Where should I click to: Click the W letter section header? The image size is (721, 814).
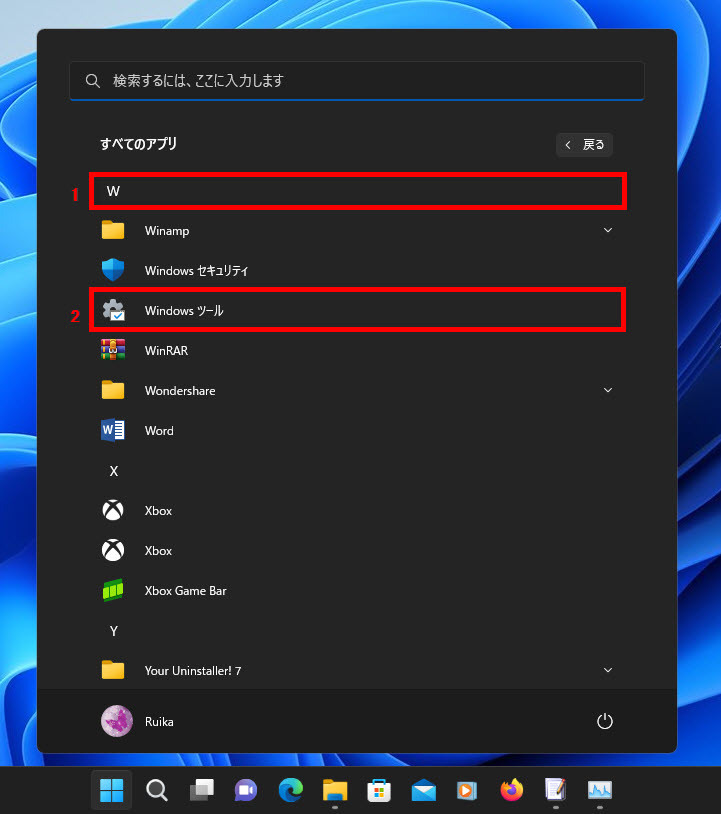click(114, 191)
